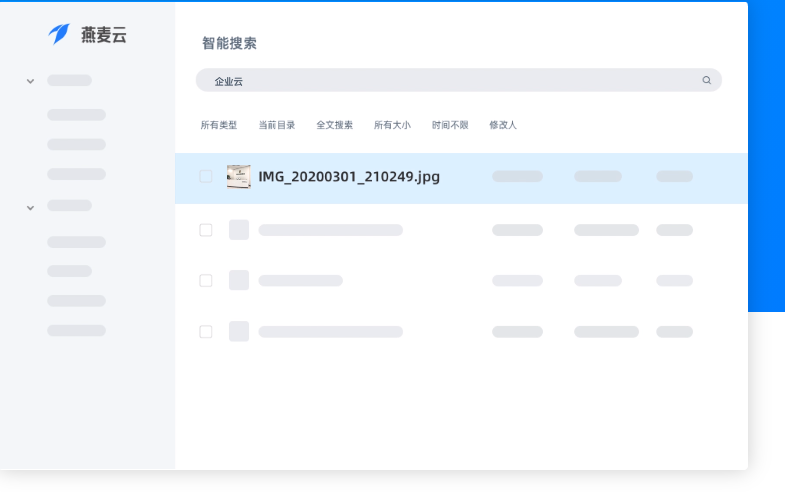This screenshot has height=492, width=785.
Task: Focus the search field containing 企业云
Action: tap(450, 80)
